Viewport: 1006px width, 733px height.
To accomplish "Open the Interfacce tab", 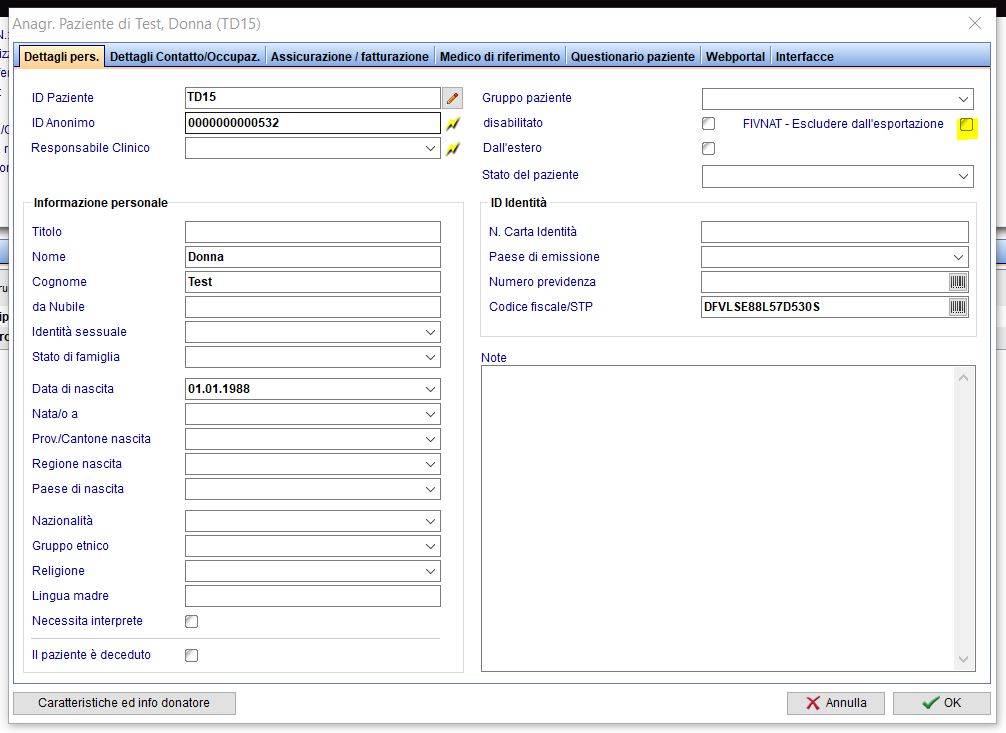I will coord(805,56).
